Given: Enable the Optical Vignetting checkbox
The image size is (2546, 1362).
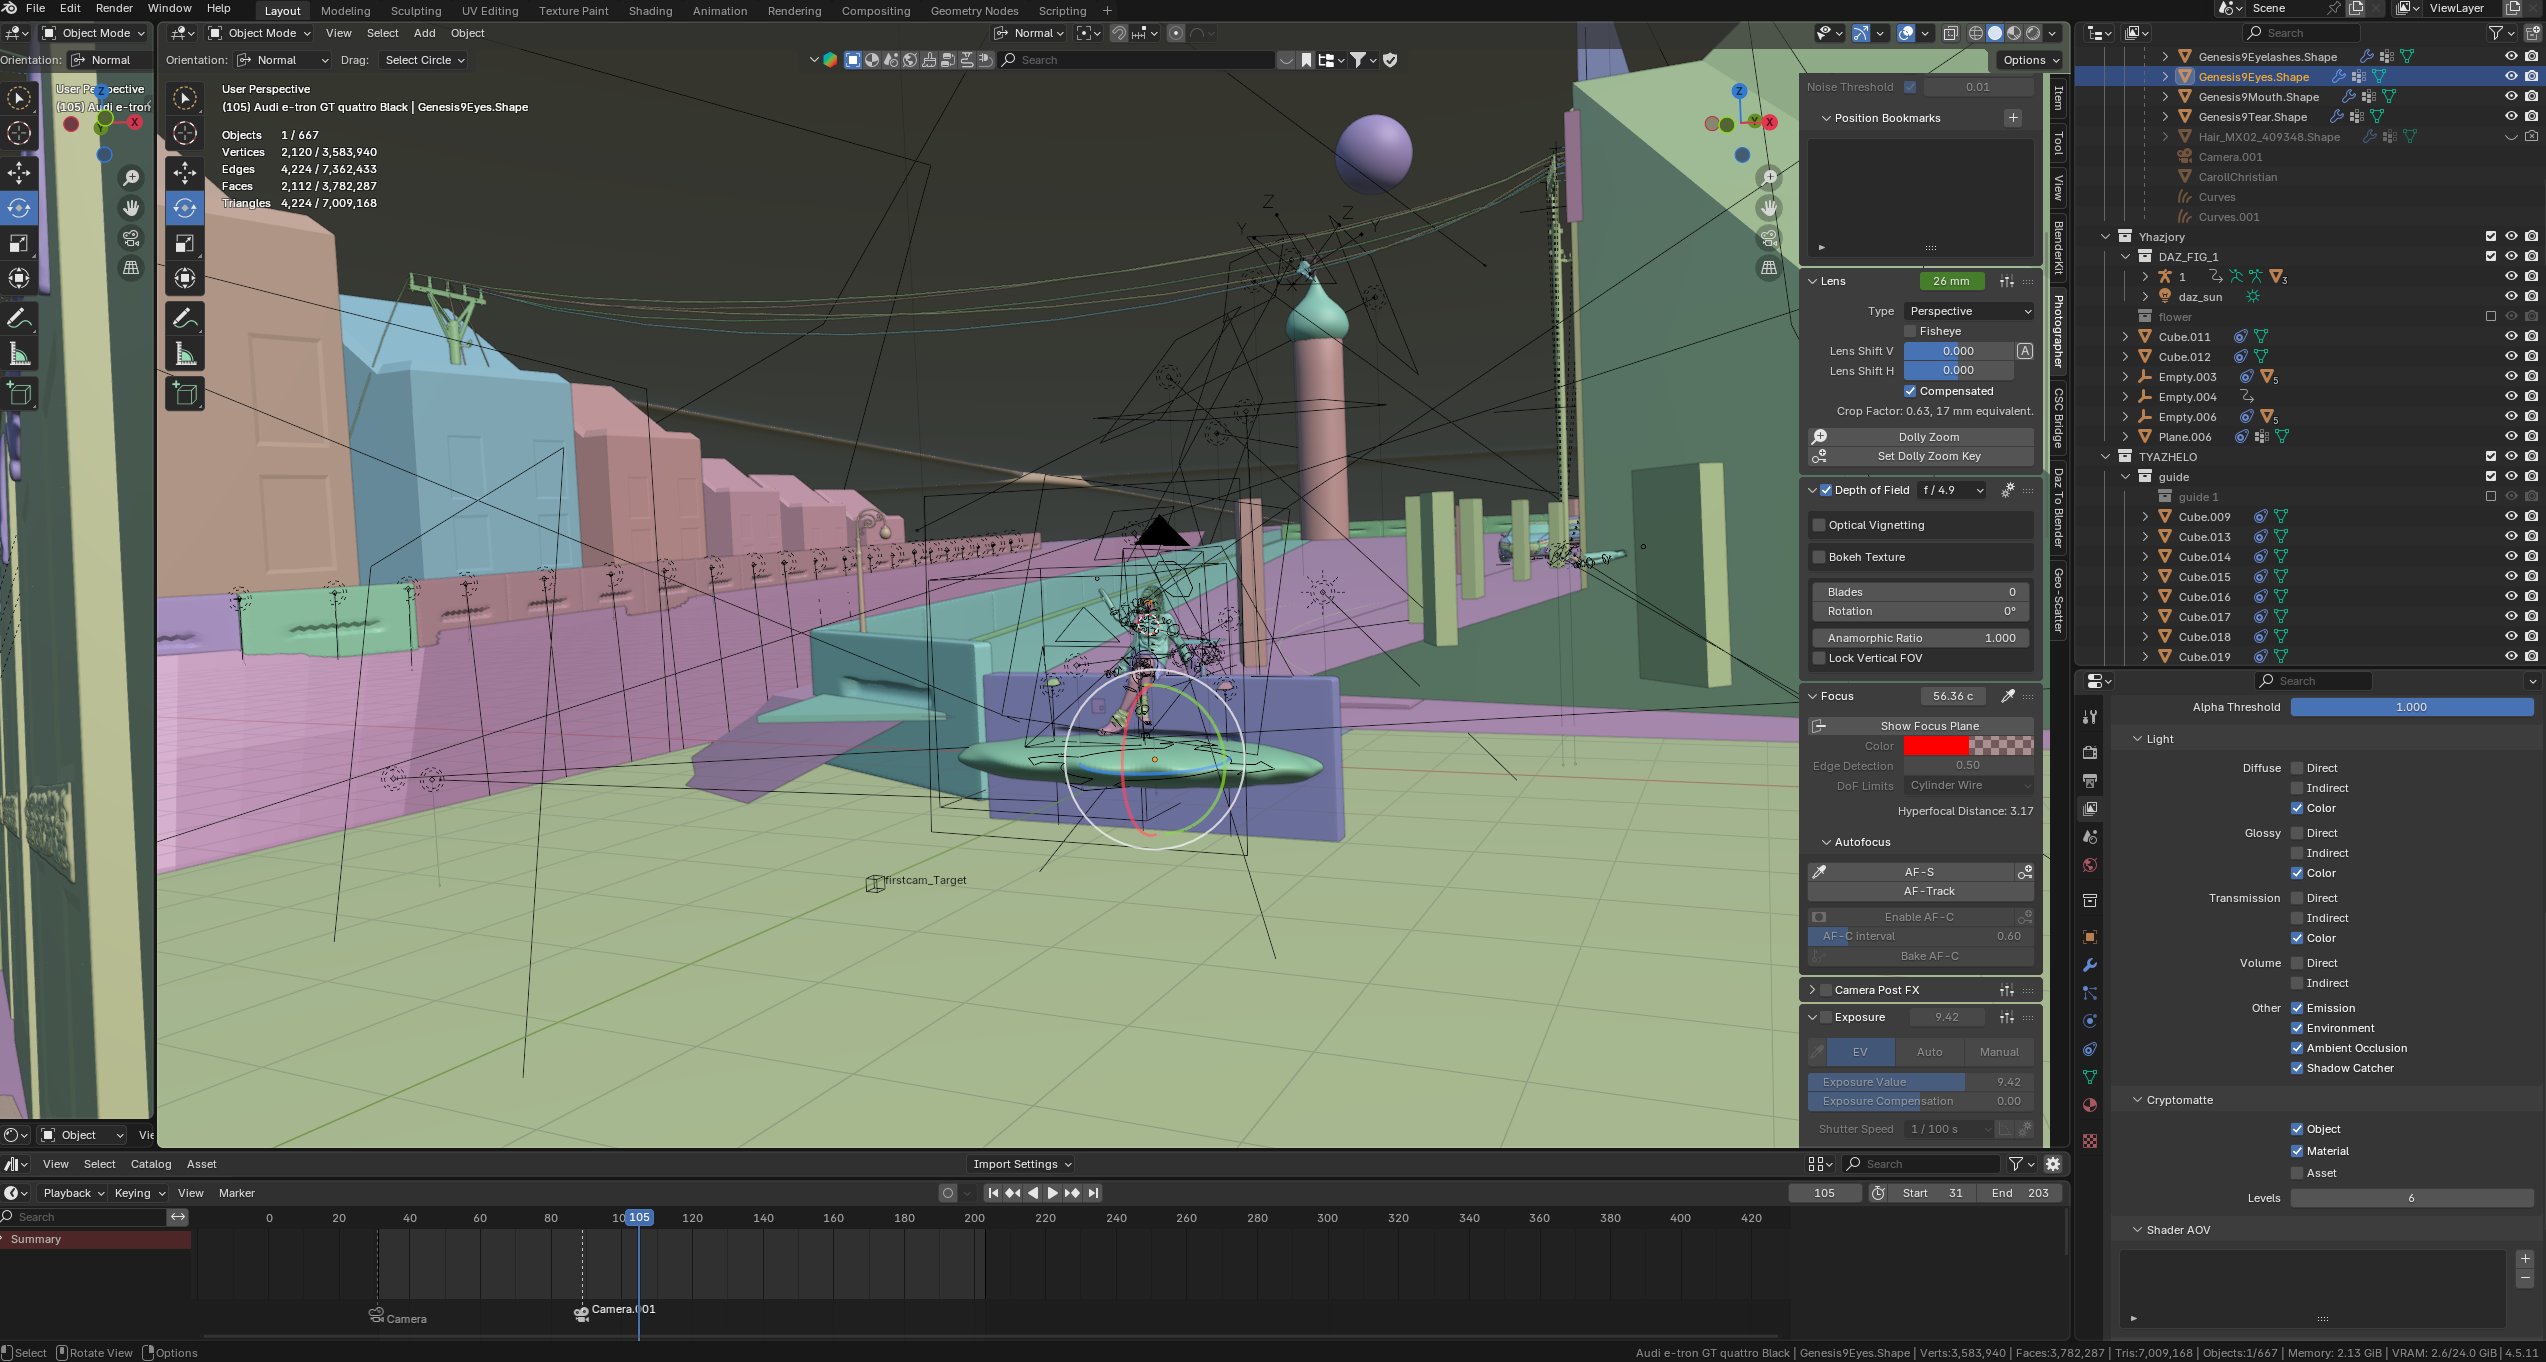Looking at the screenshot, I should (1819, 525).
